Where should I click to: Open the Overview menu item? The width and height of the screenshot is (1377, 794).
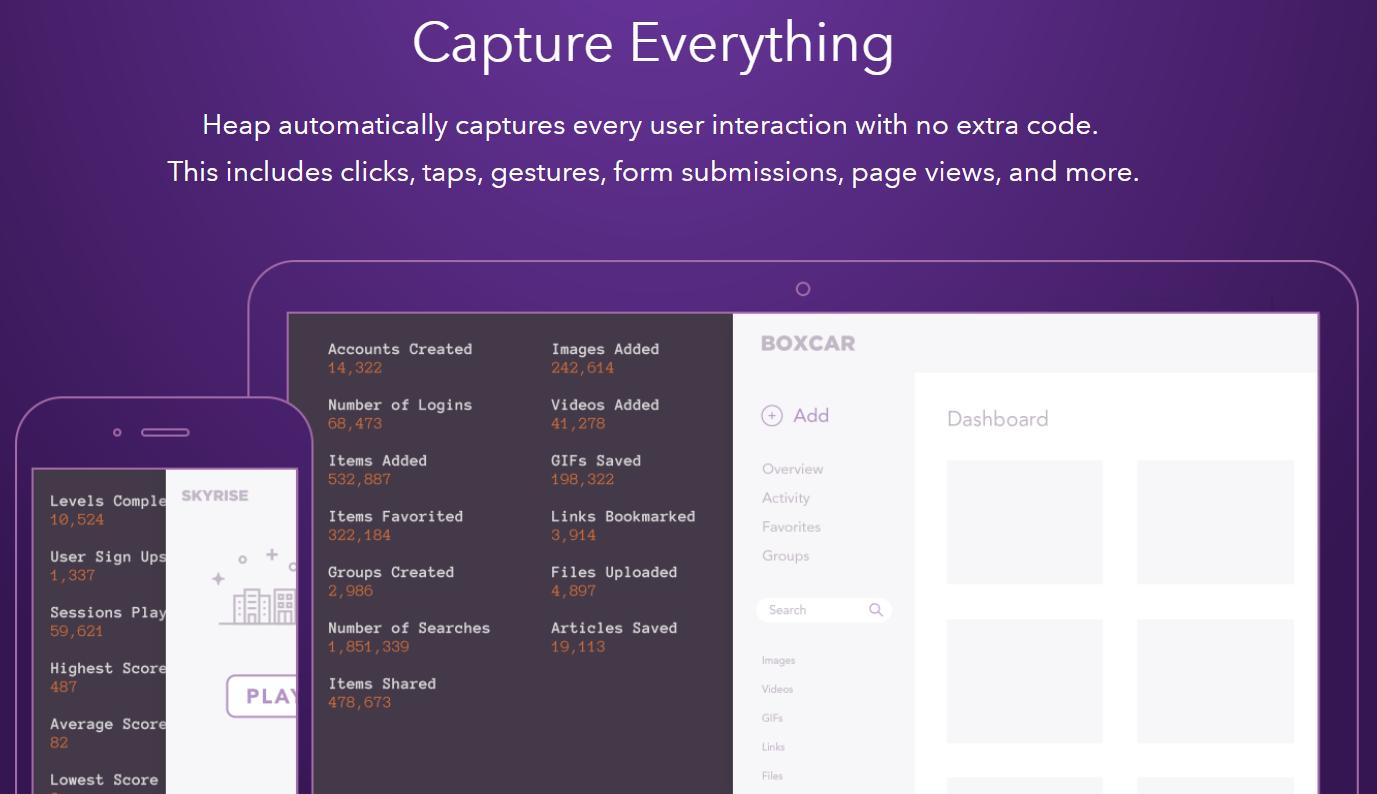point(793,469)
